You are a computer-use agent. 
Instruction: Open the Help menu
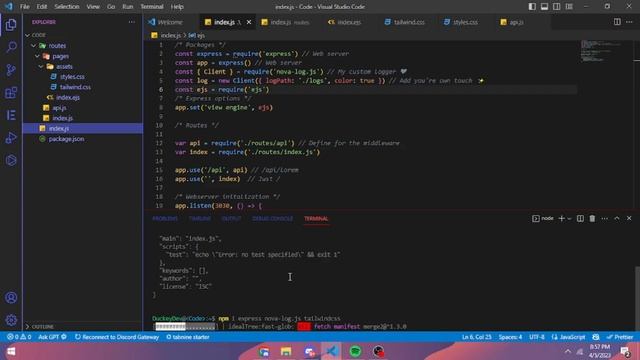(177, 7)
